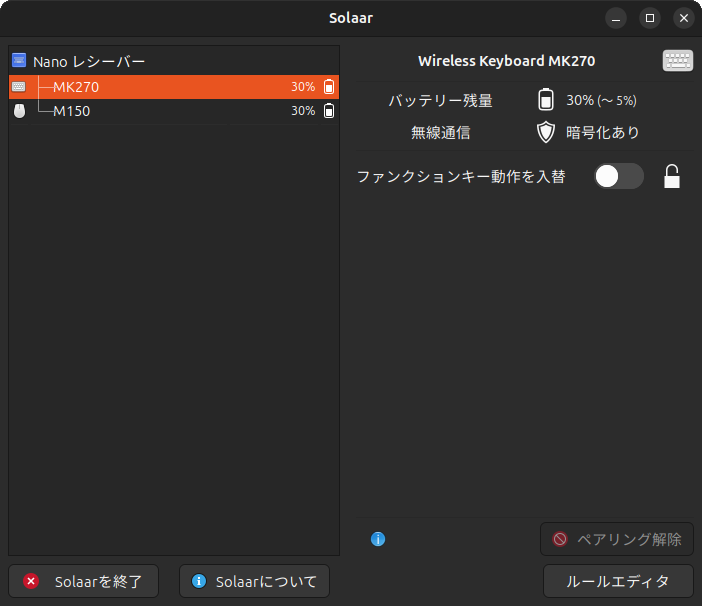Screen dimensions: 702x606
Task: Click MK270's 30% battery value
Action: point(303,87)
